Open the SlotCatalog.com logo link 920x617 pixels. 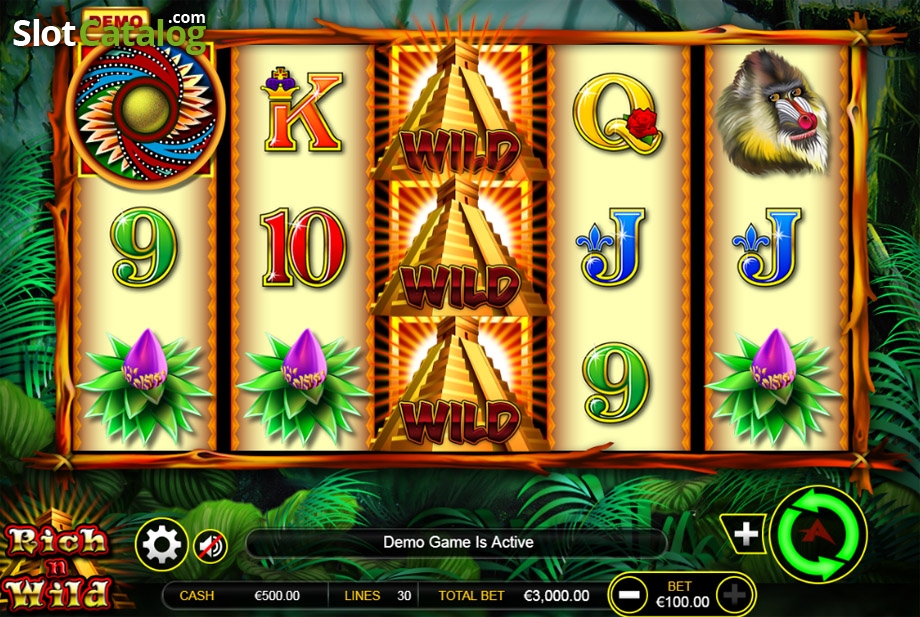(x=110, y=31)
